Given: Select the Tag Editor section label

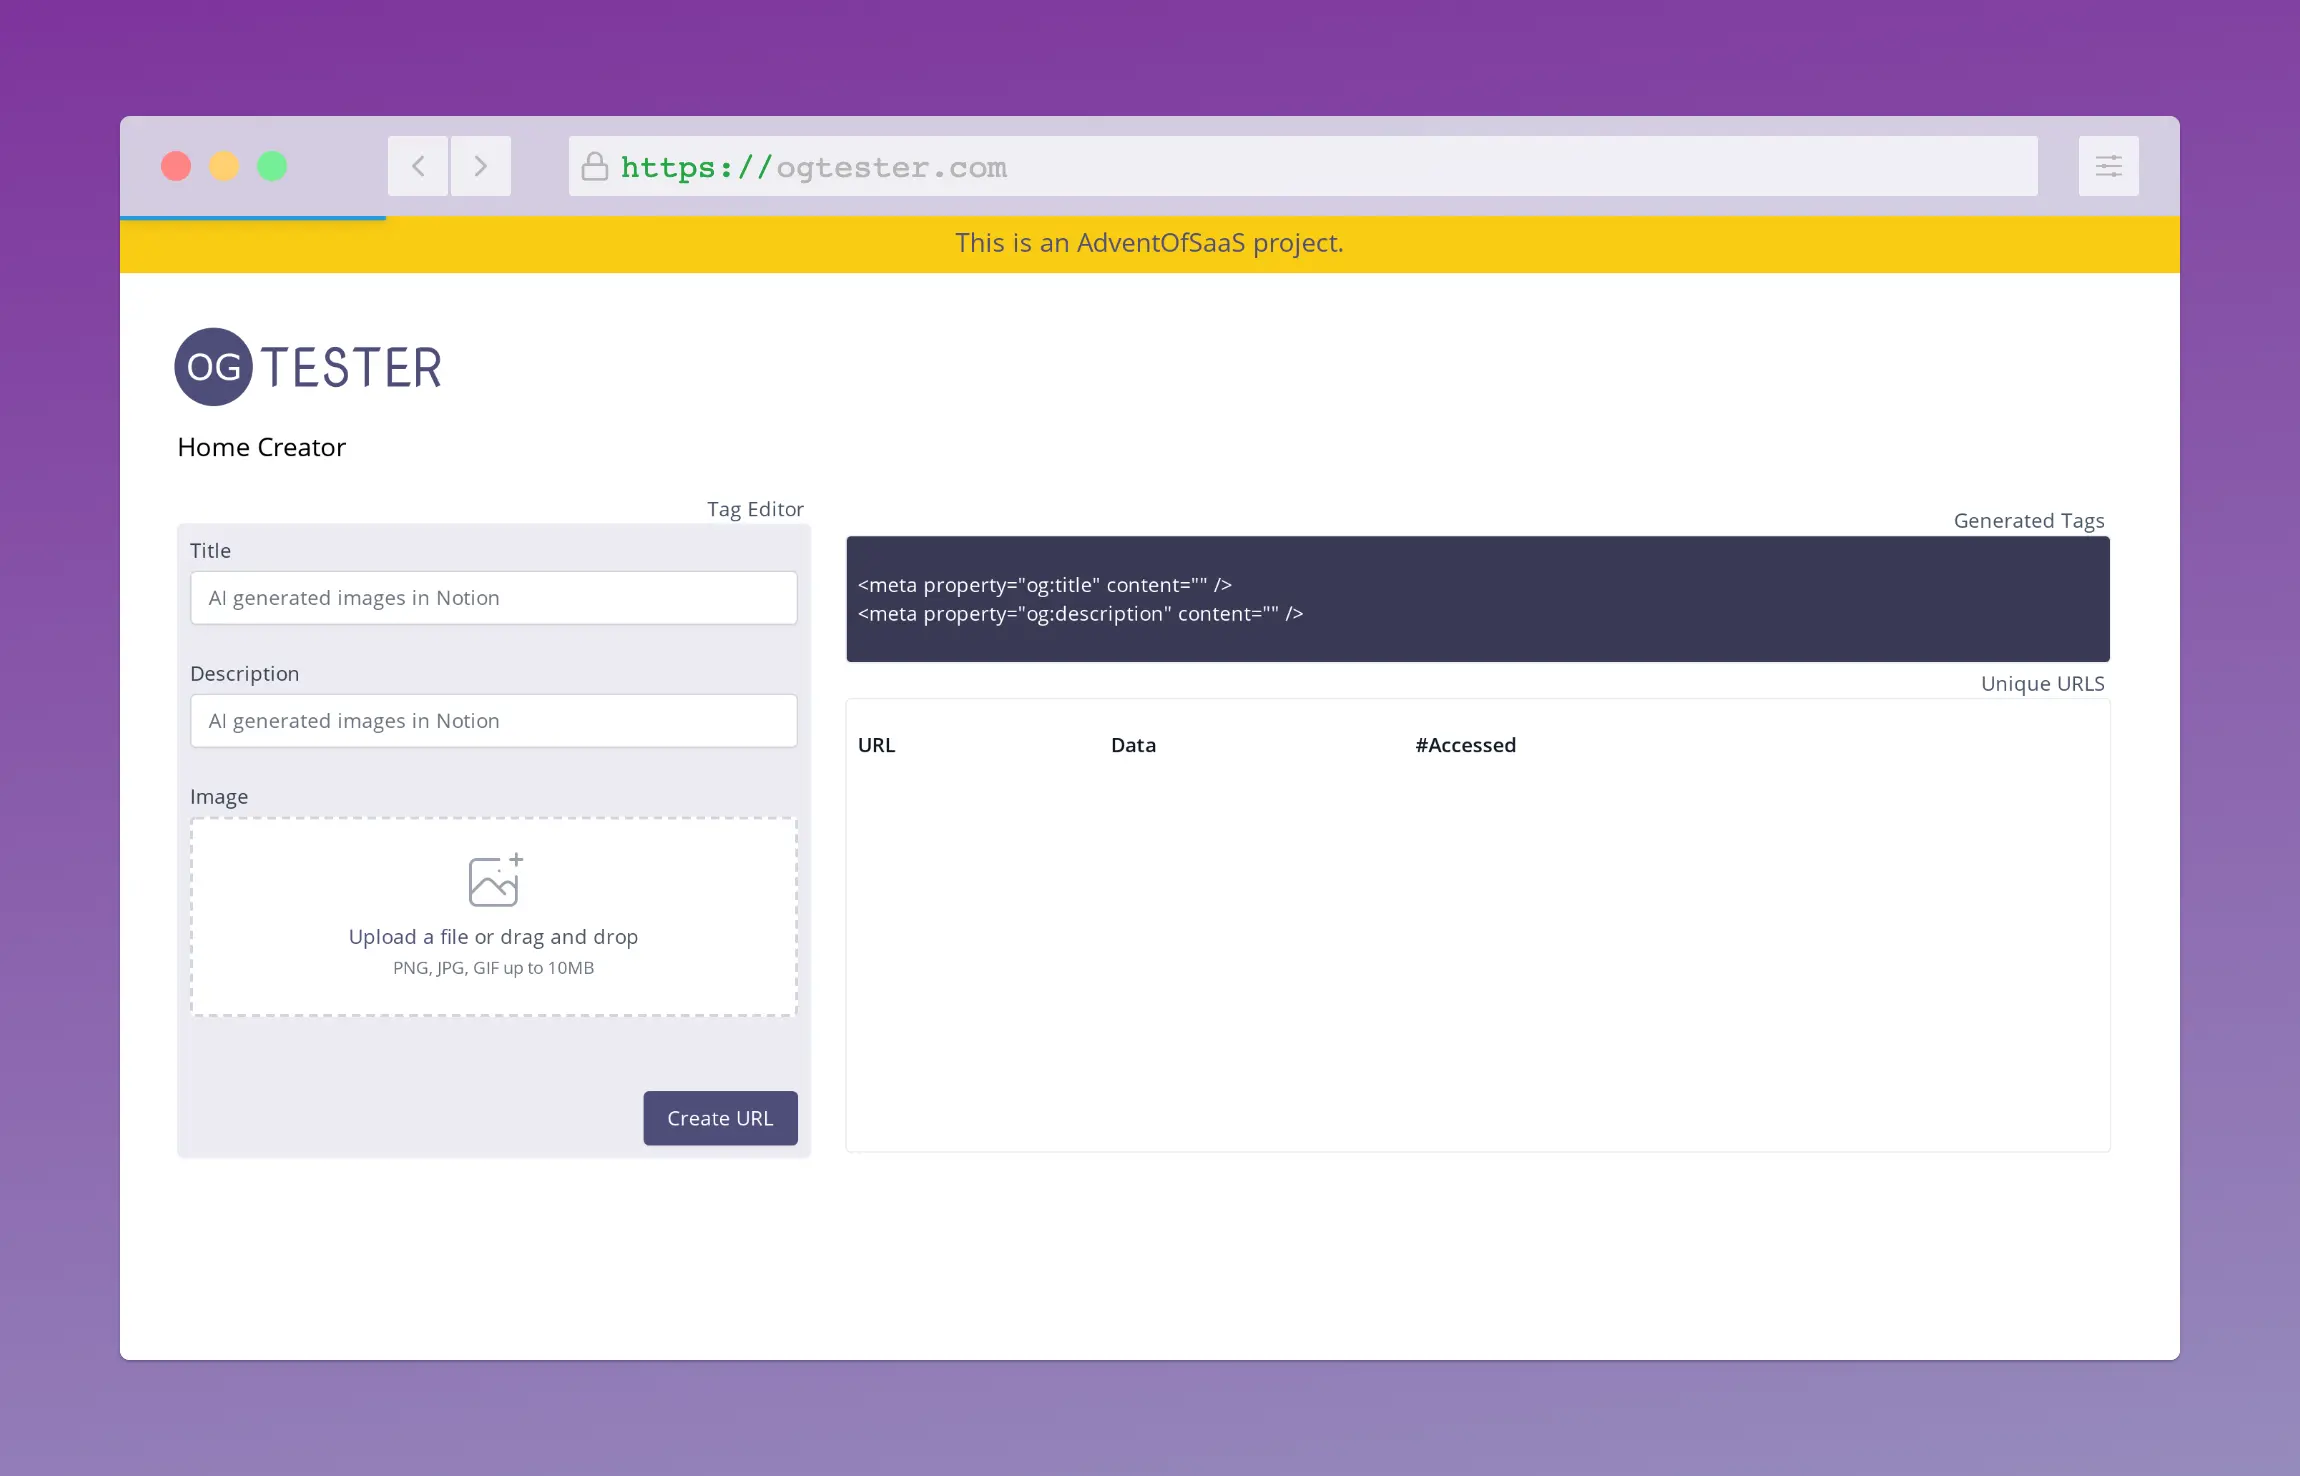Looking at the screenshot, I should coord(755,508).
